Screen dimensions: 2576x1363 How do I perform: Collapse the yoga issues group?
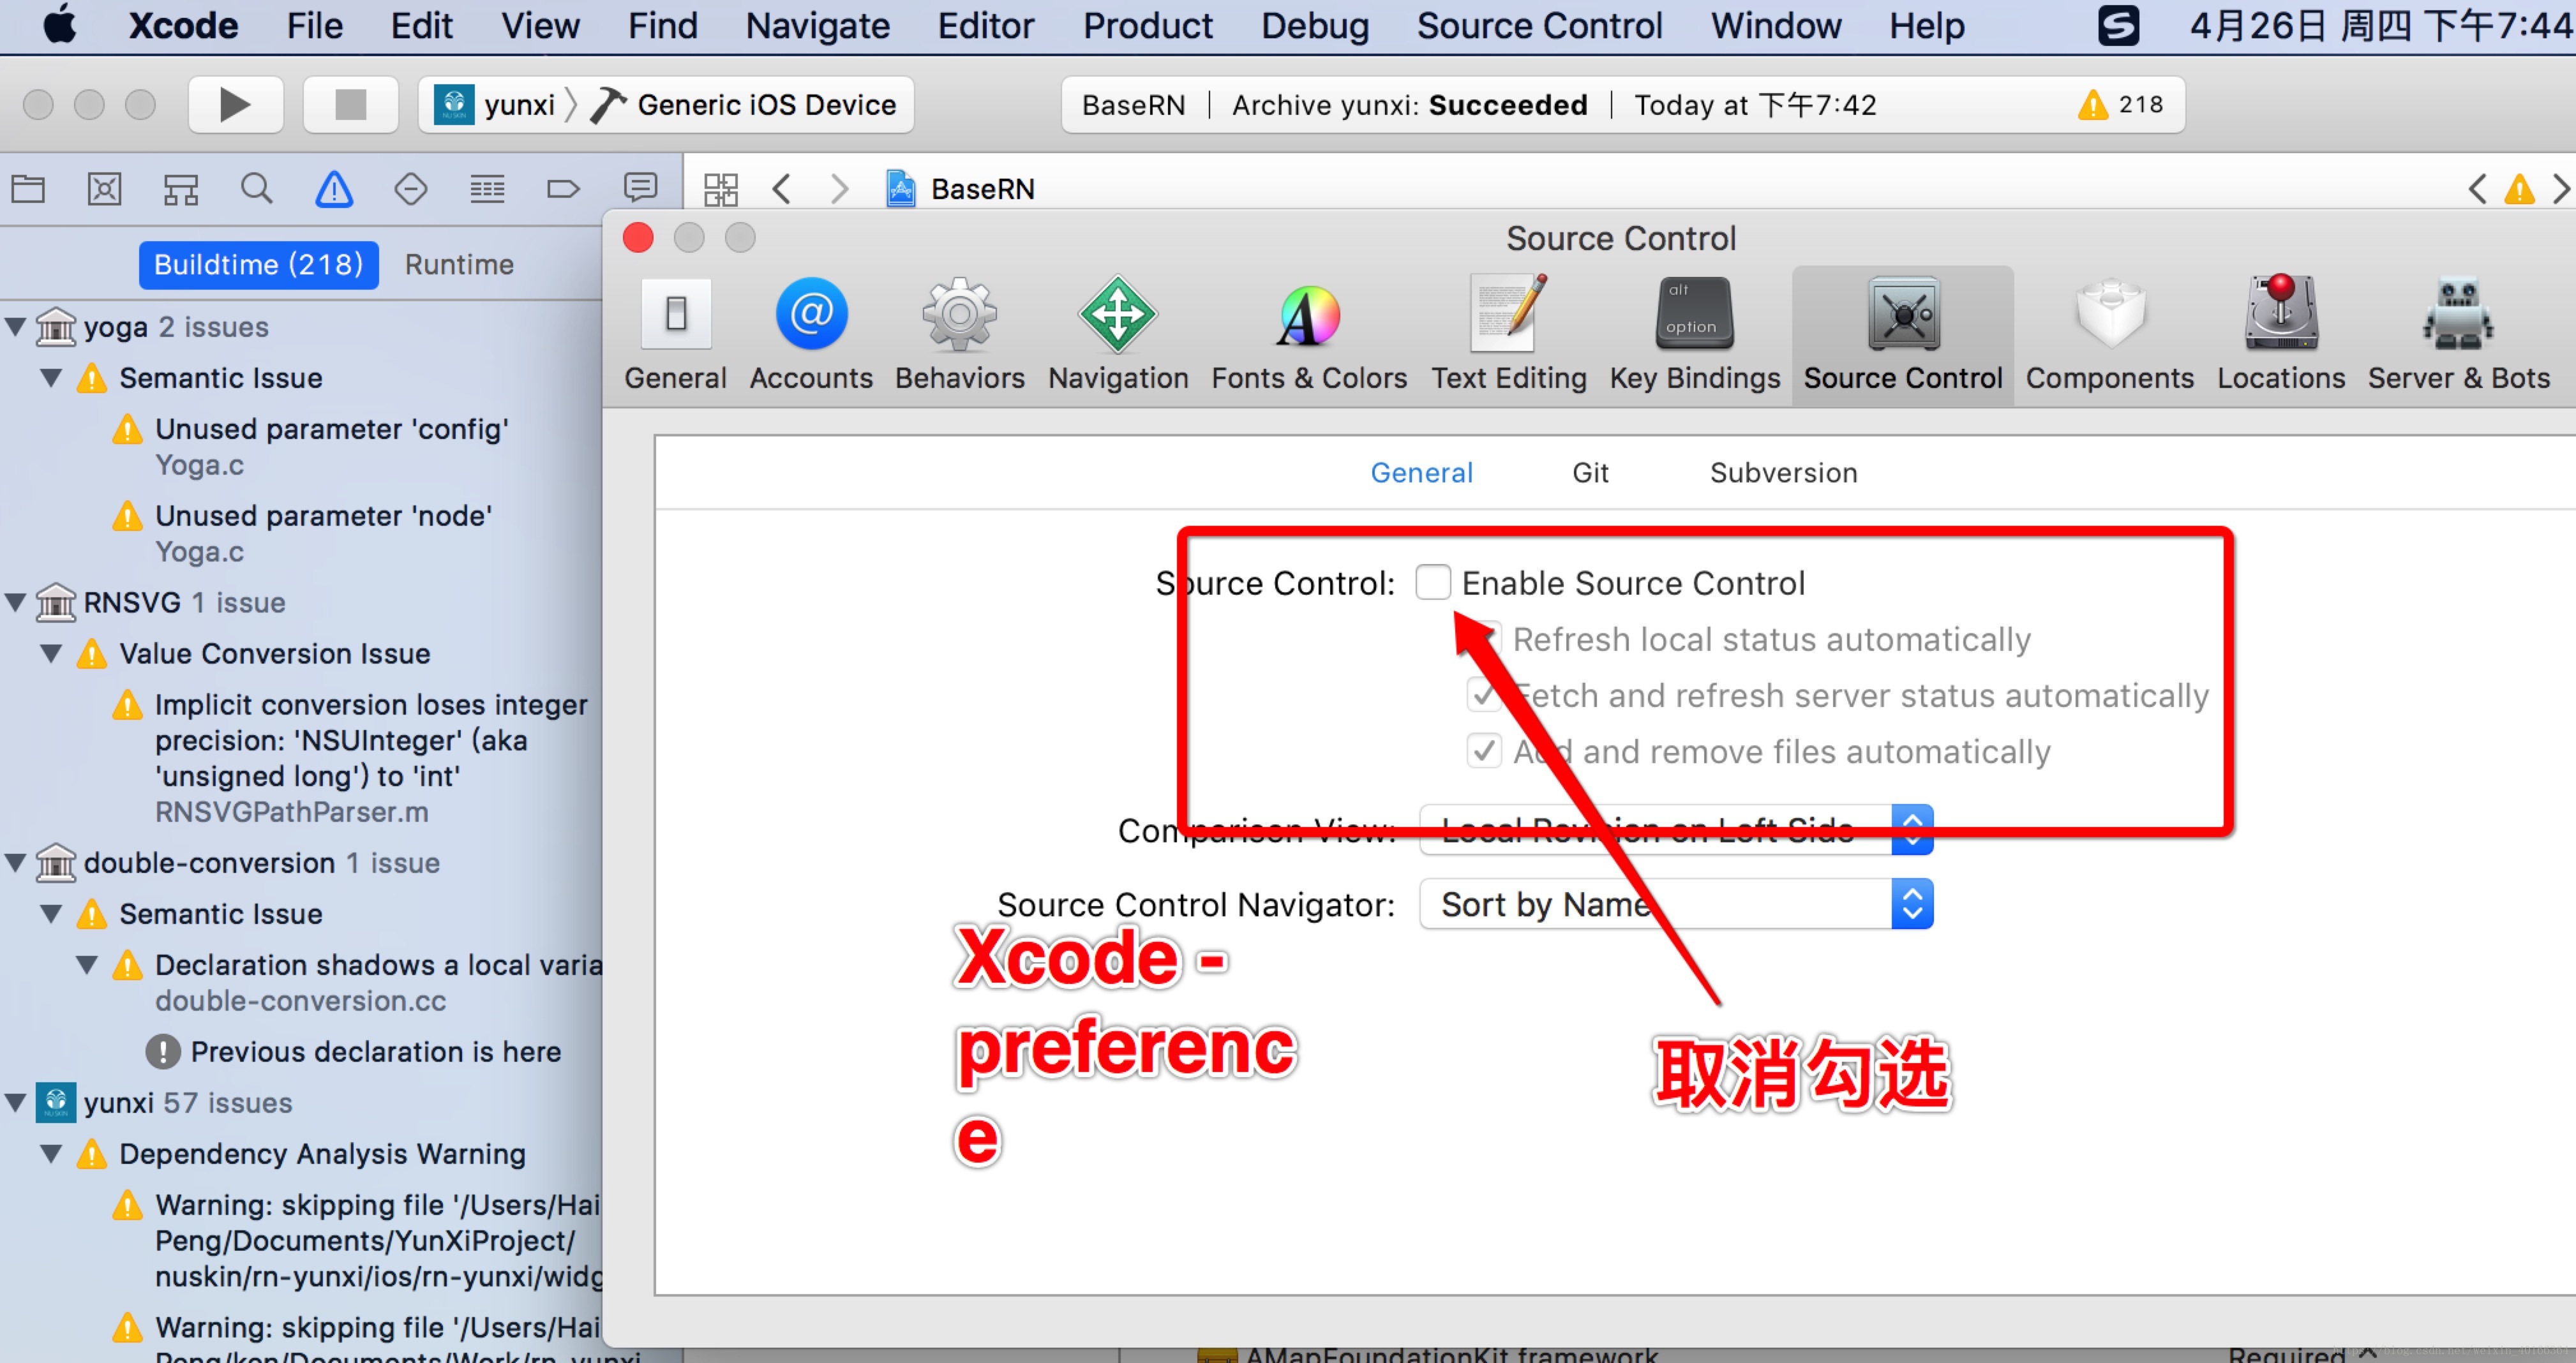(15, 327)
